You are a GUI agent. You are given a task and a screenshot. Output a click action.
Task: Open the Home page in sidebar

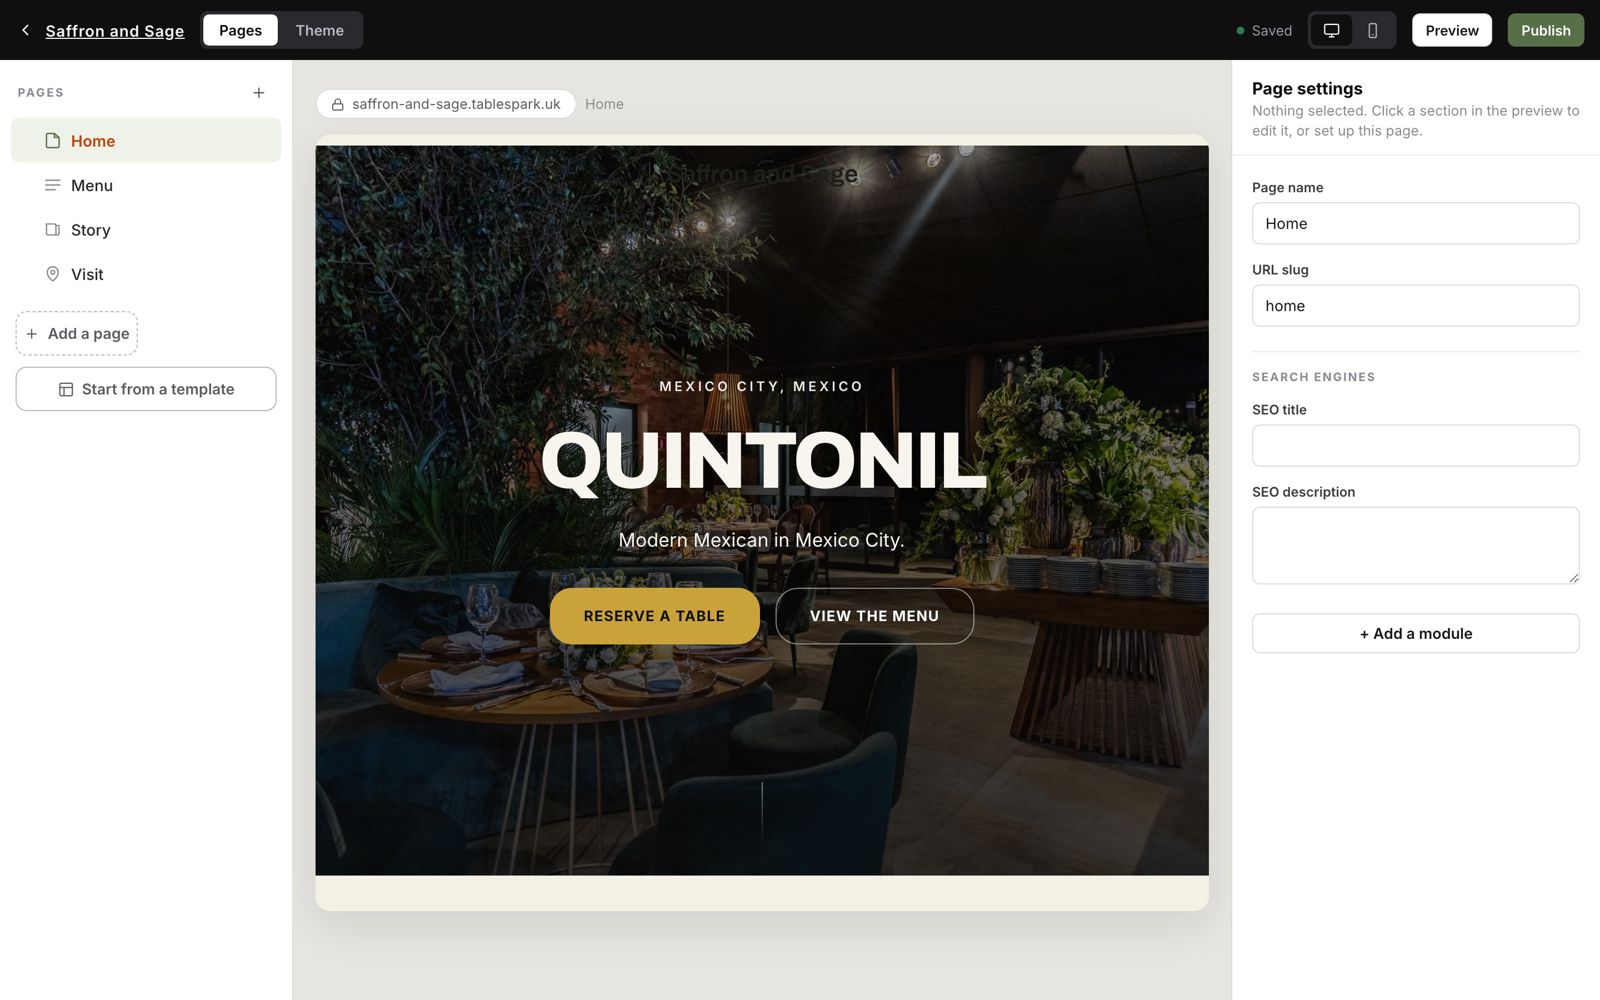tap(146, 141)
